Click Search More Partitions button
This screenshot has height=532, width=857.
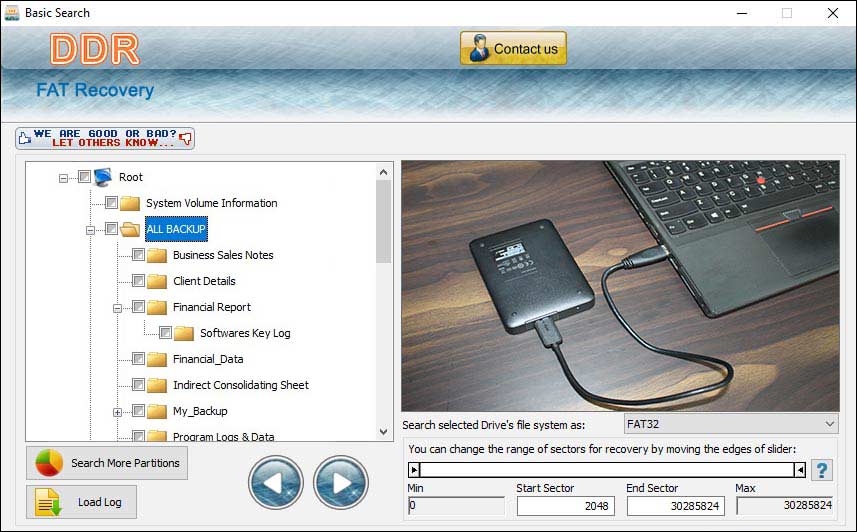tap(107, 463)
